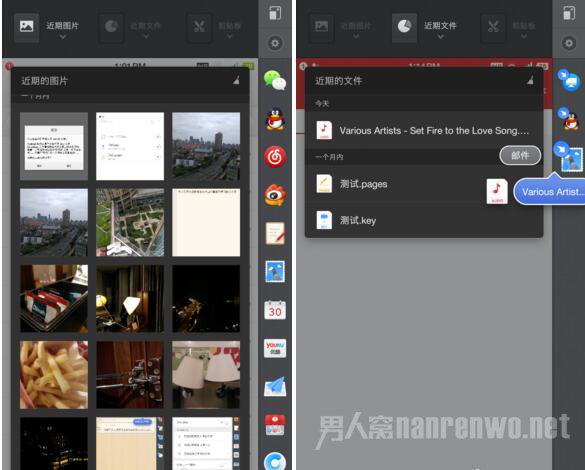Tap the Weibo icon in the sidebar
585x470 pixels.
tap(275, 195)
